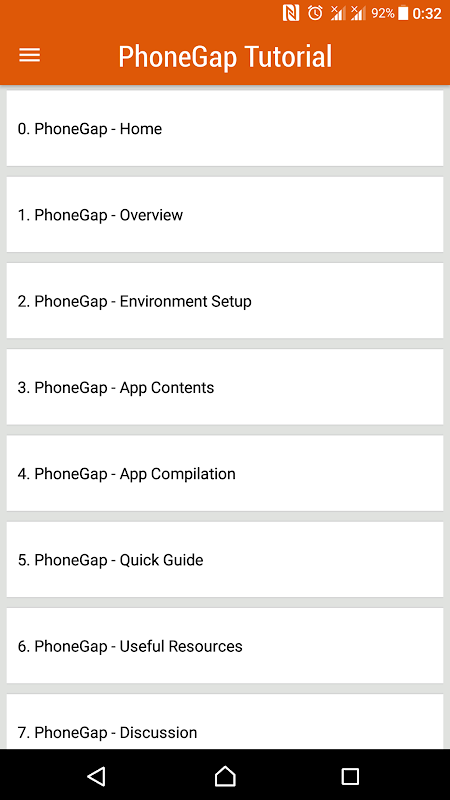
Task: Select 2. PhoneGap - Environment Setup
Action: [x=225, y=301]
